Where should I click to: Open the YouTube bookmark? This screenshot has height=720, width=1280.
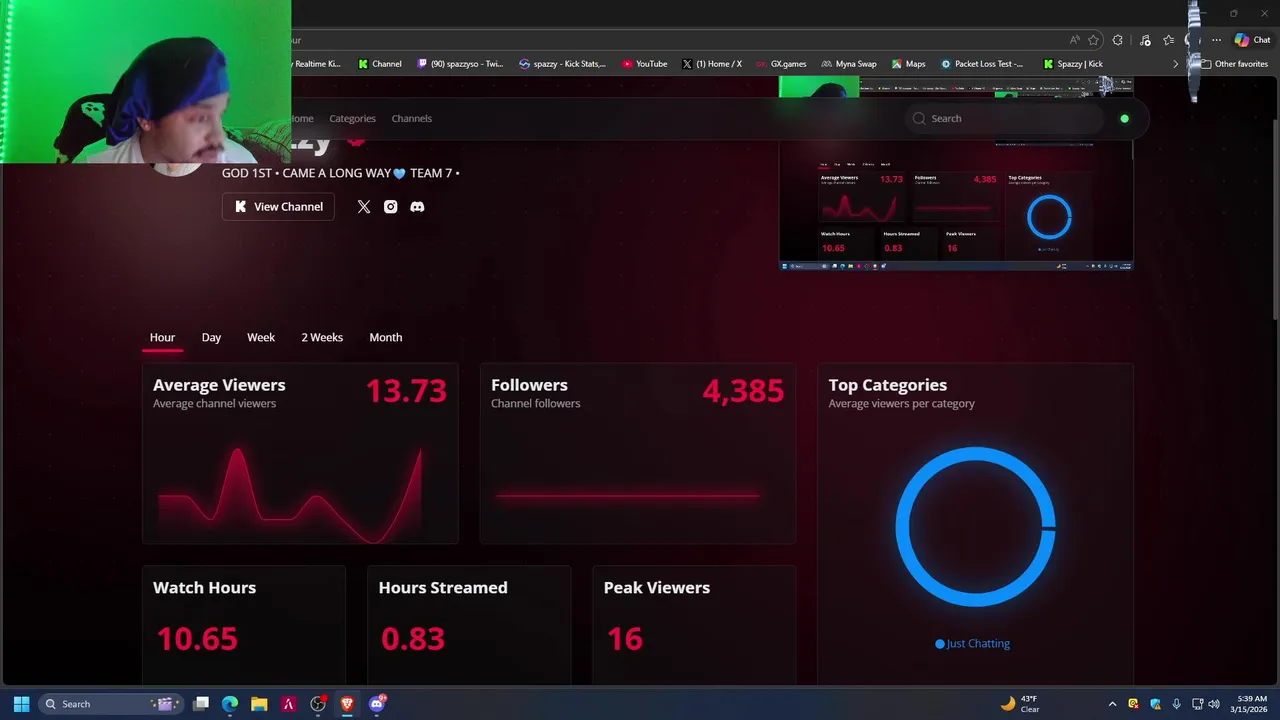[644, 64]
